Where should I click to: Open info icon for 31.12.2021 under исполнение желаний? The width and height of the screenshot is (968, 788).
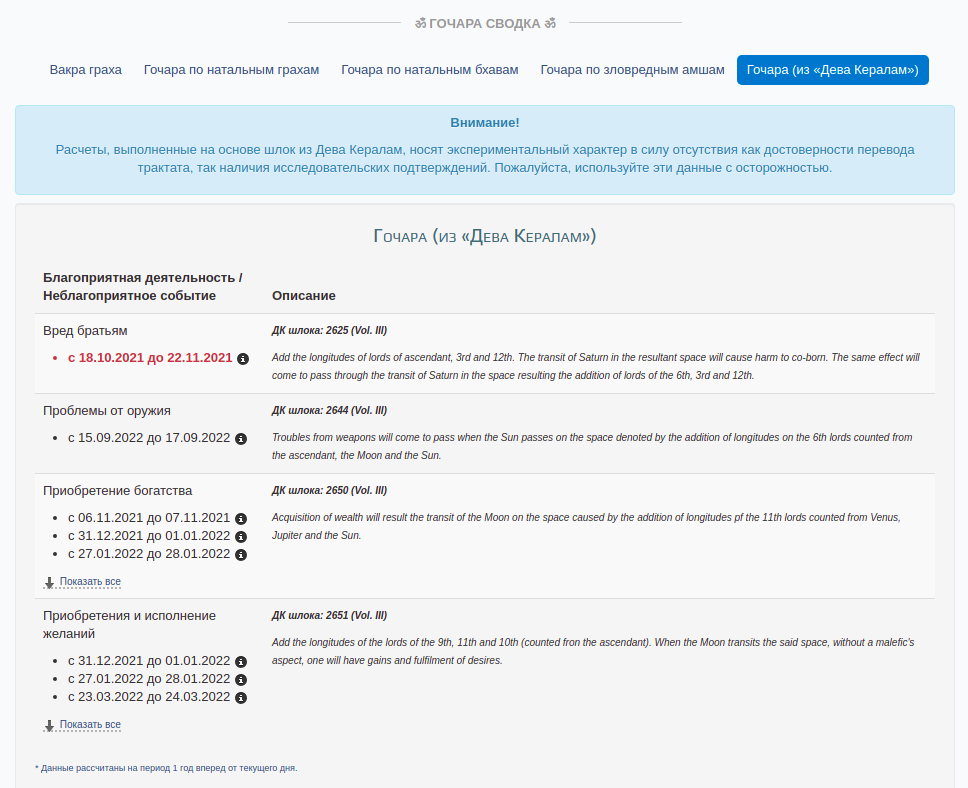click(241, 661)
